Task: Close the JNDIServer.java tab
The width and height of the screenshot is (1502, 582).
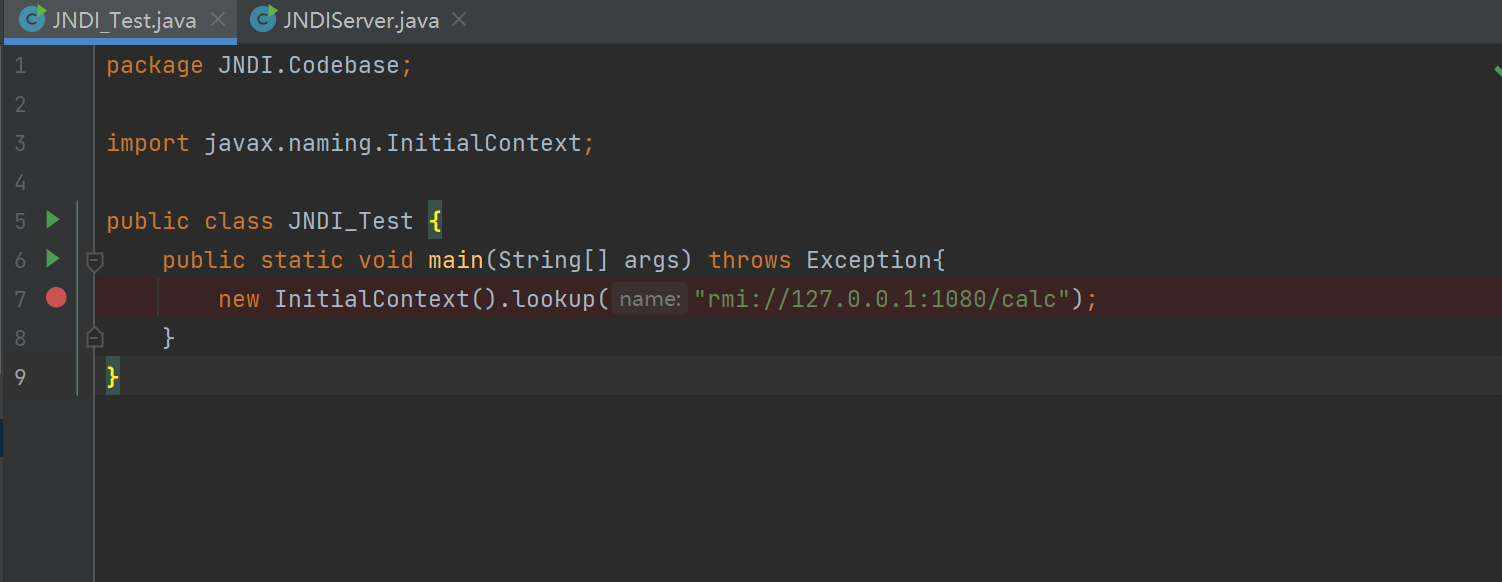Action: point(459,20)
